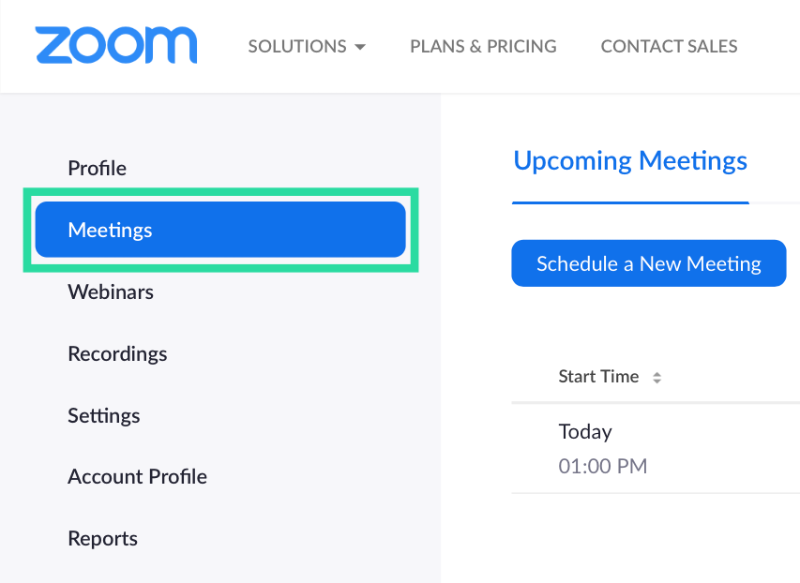Select the Today meeting date label
800x583 pixels.
point(585,432)
